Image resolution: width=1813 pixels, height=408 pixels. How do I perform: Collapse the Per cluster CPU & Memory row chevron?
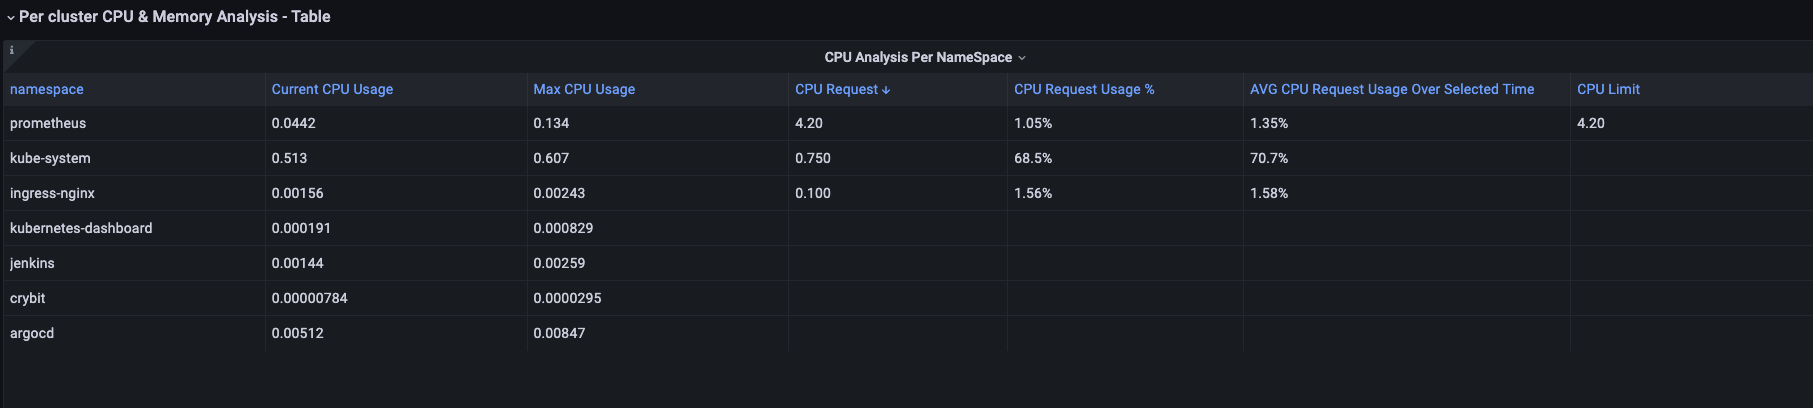click(x=11, y=18)
